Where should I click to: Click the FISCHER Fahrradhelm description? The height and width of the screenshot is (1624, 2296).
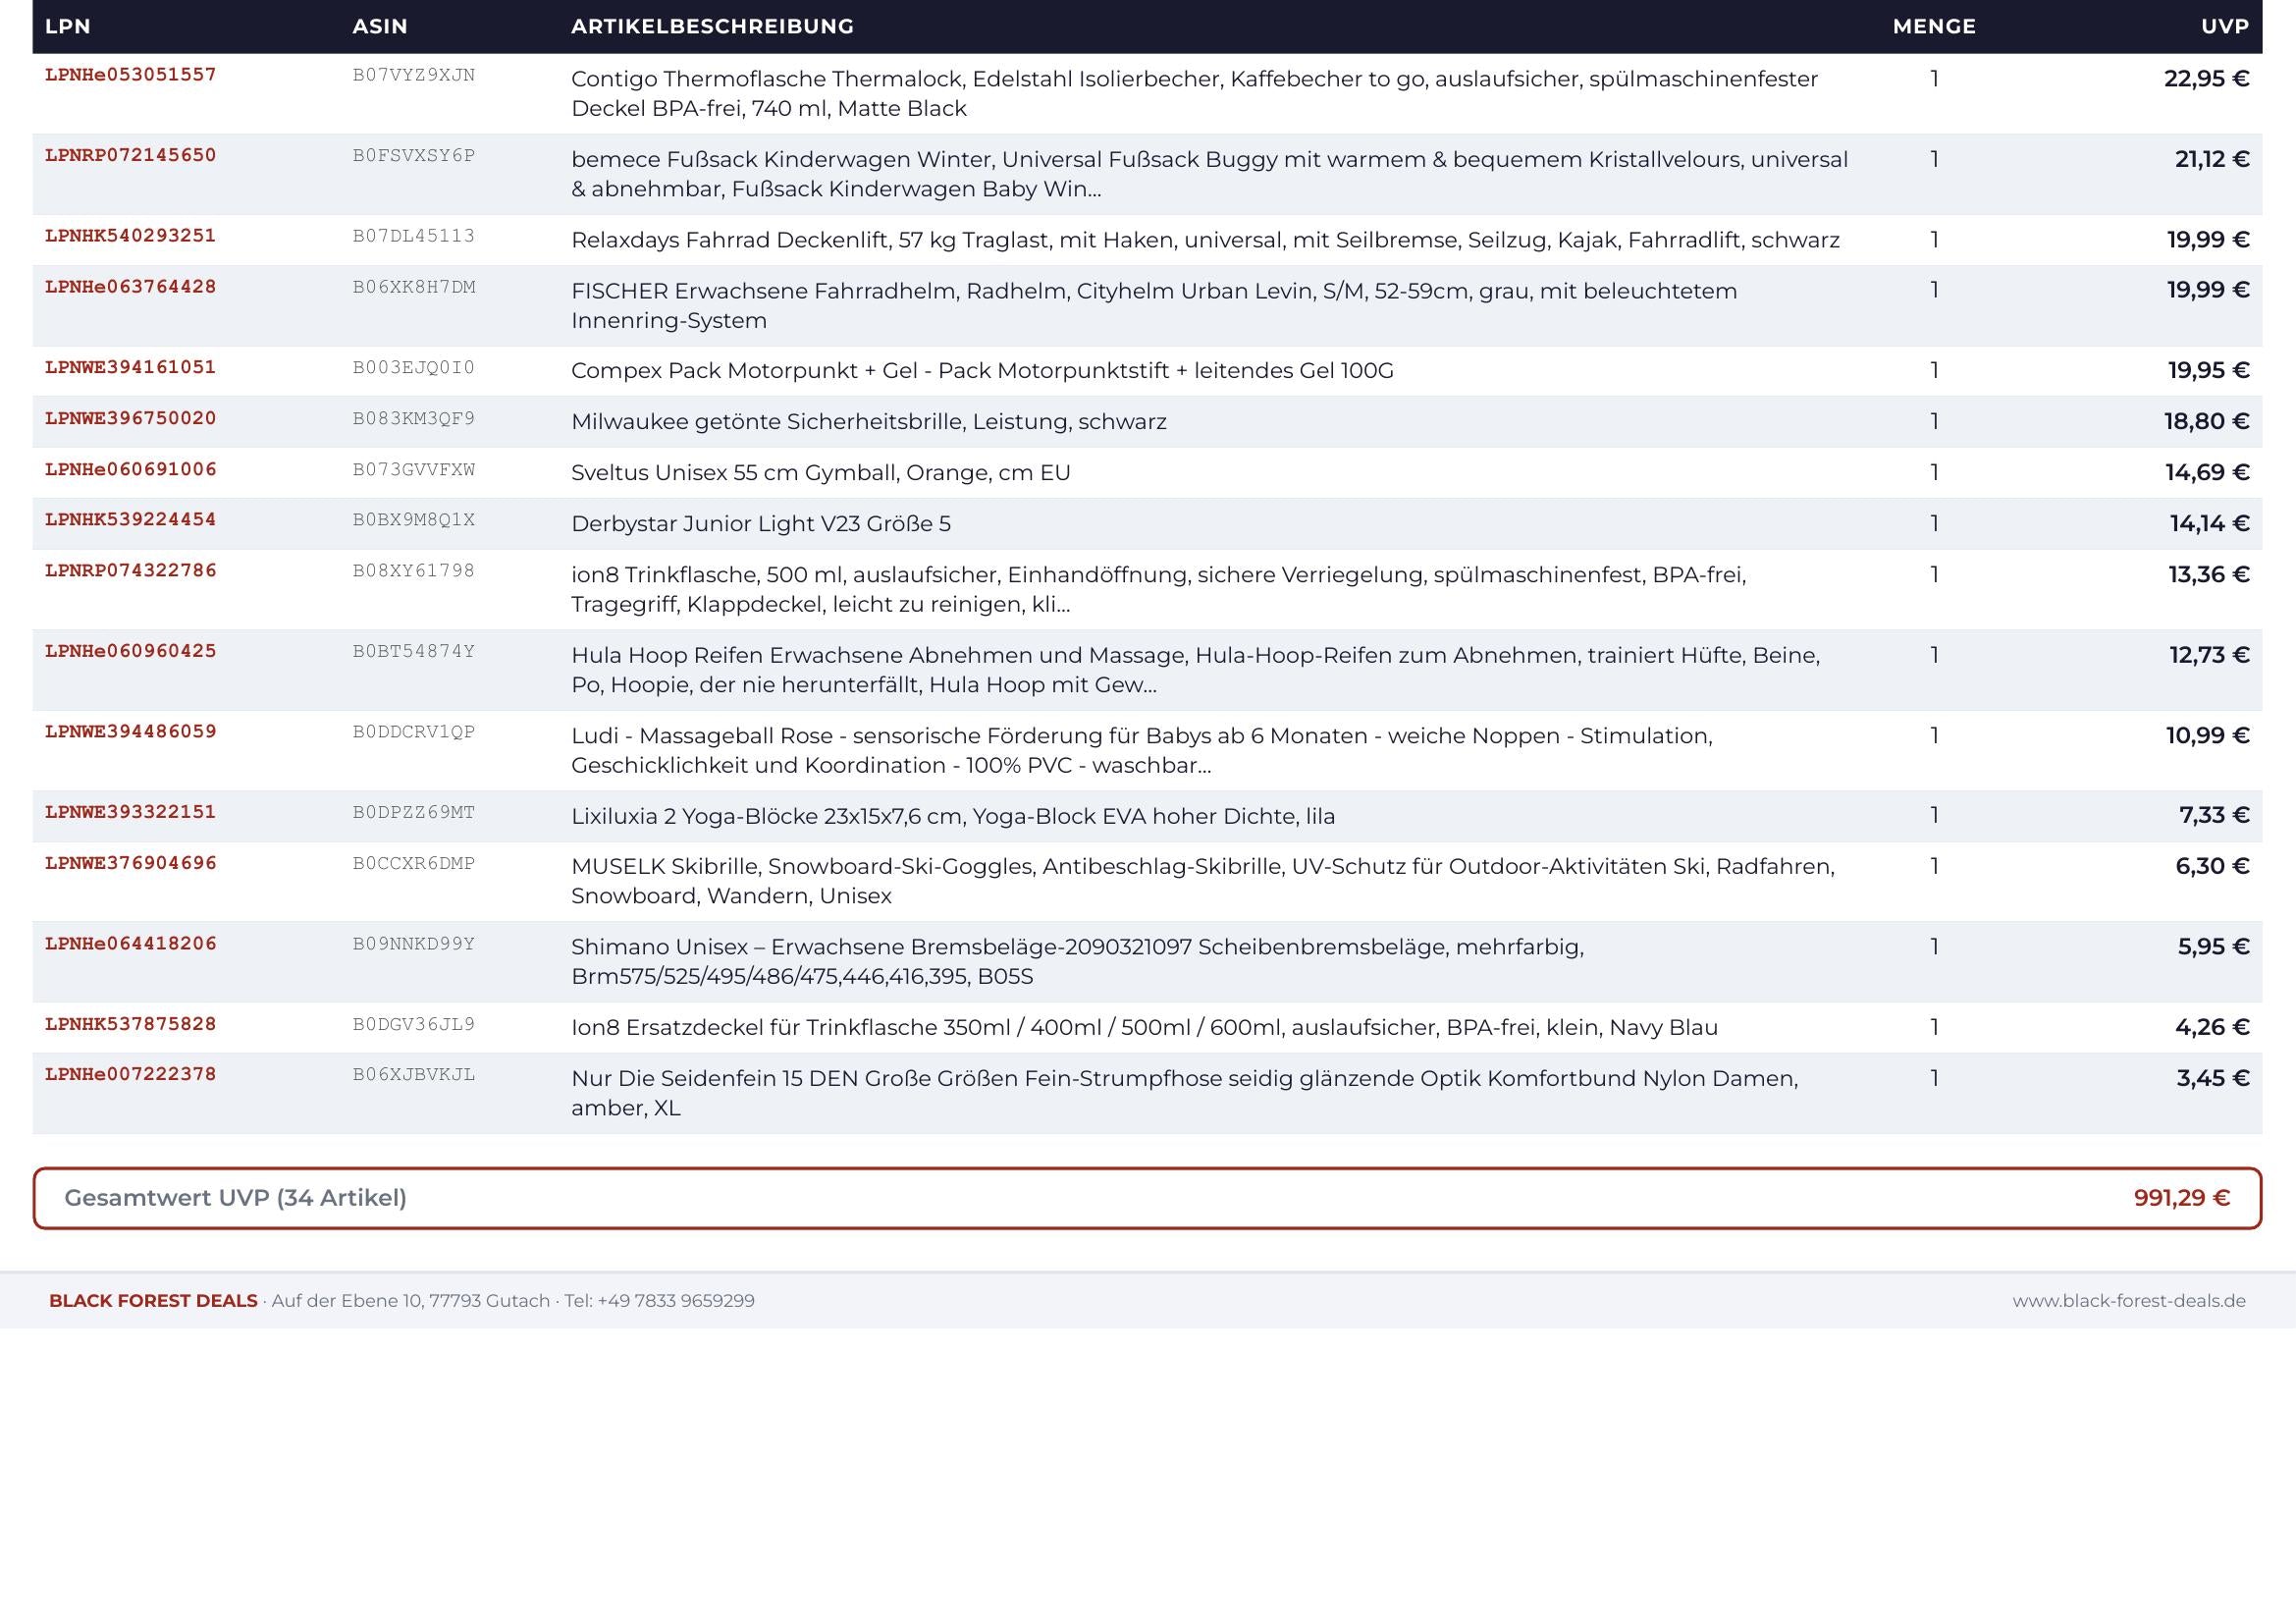point(1154,306)
